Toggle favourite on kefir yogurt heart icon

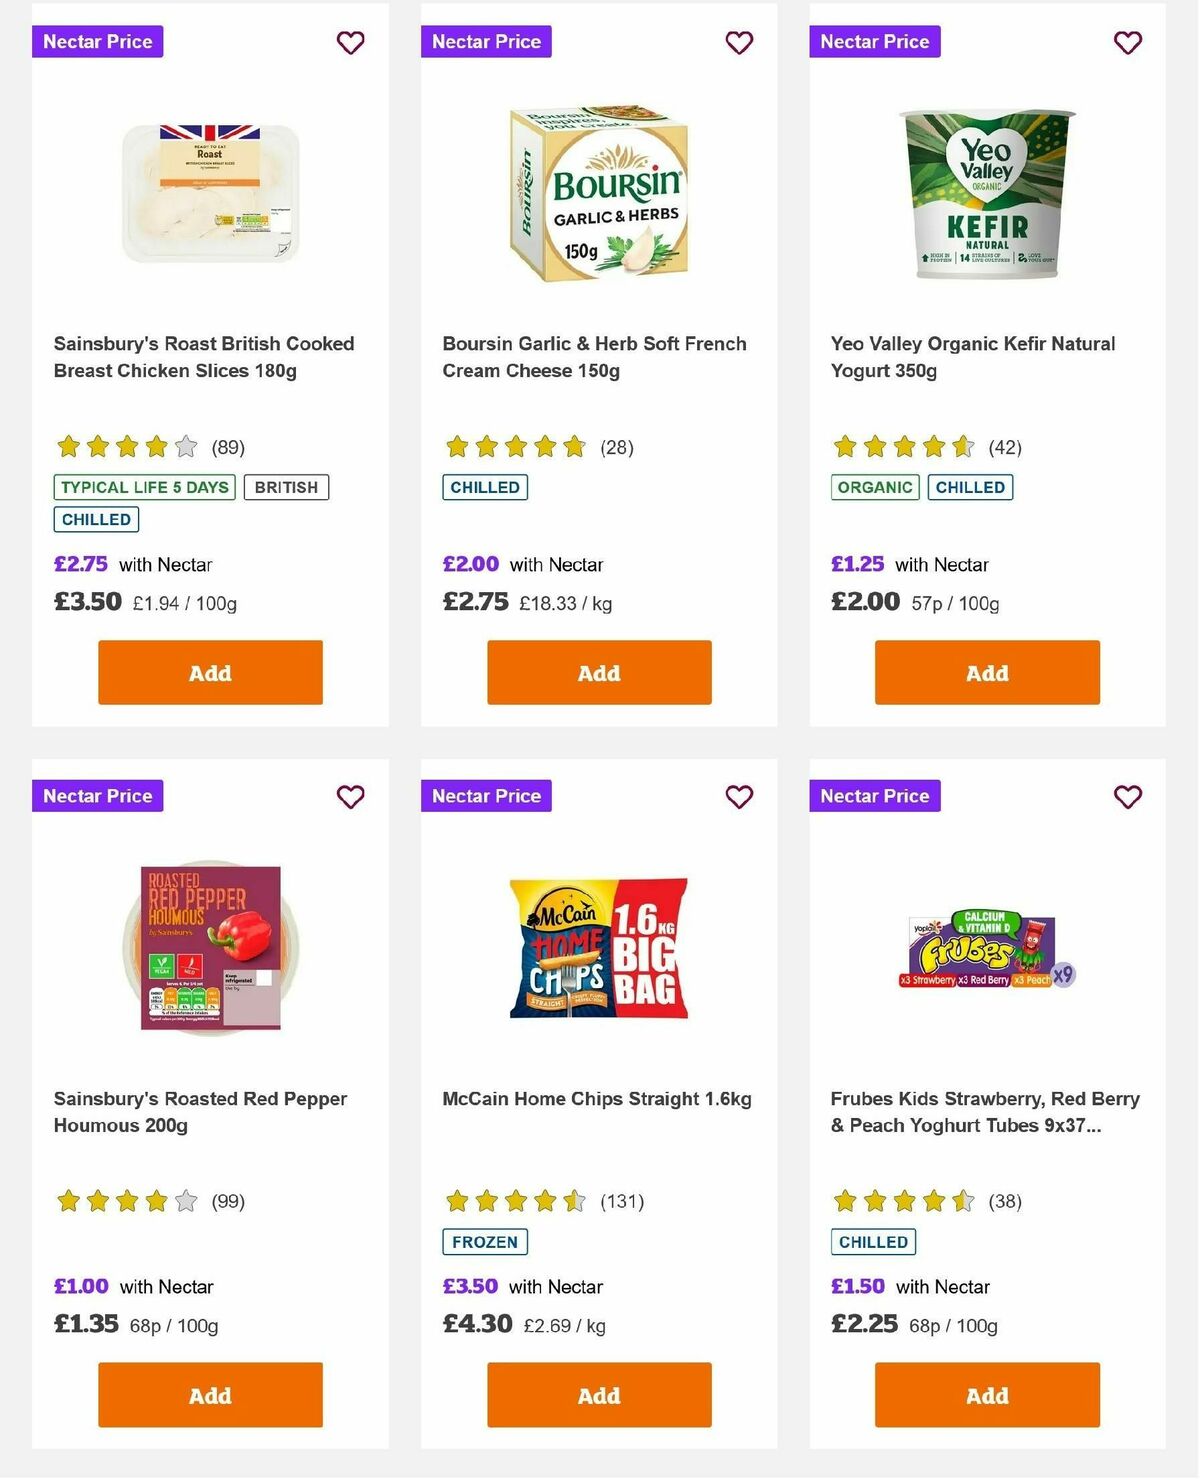click(x=1127, y=43)
